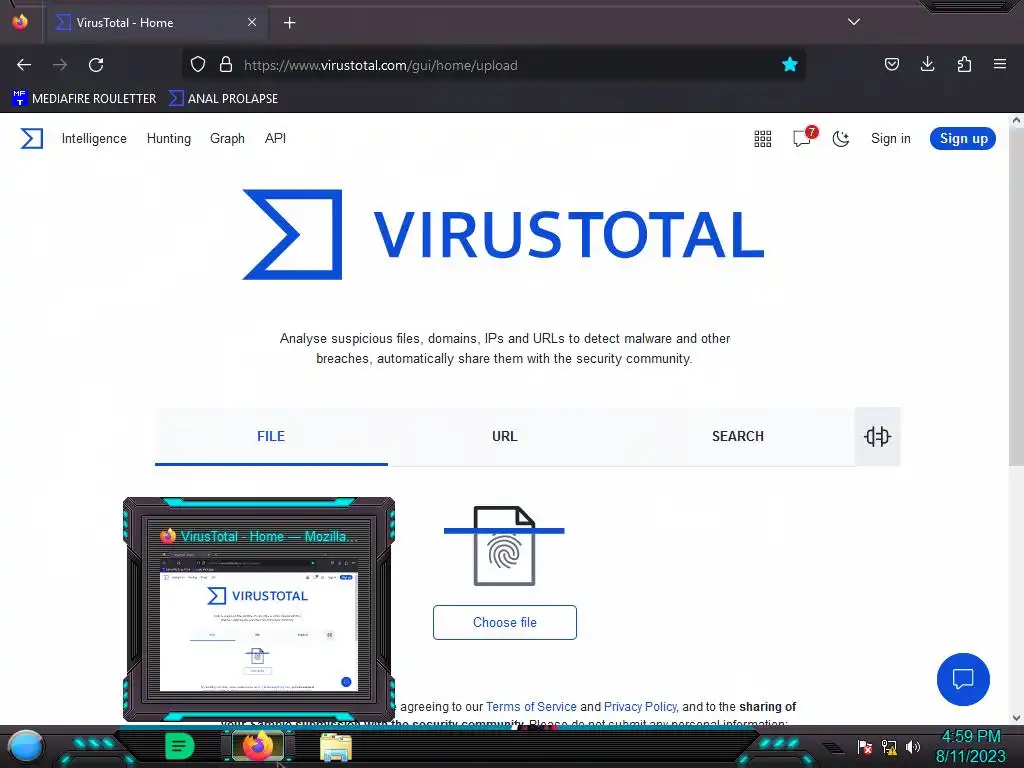The height and width of the screenshot is (768, 1024).
Task: Open the Start orb in taskbar
Action: (26, 747)
